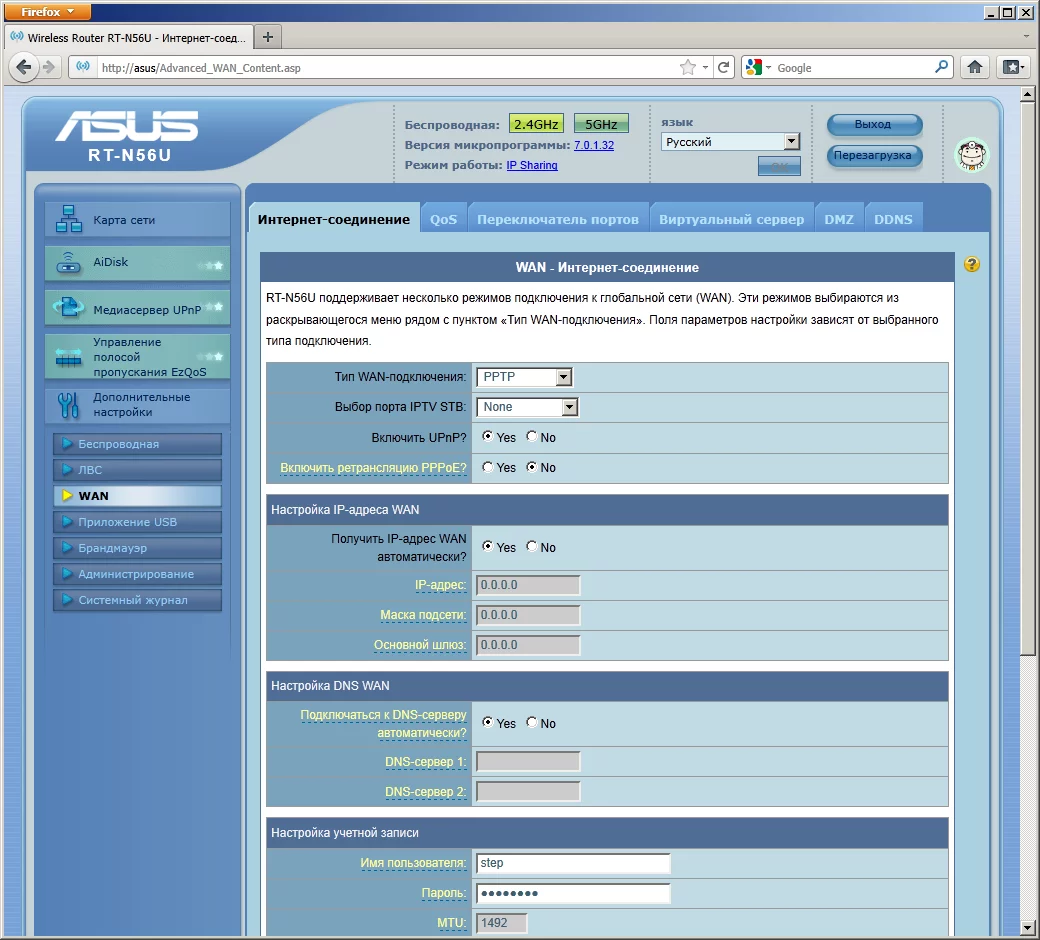Open the language dropdown showing Русский
The height and width of the screenshot is (940, 1040).
(x=730, y=142)
